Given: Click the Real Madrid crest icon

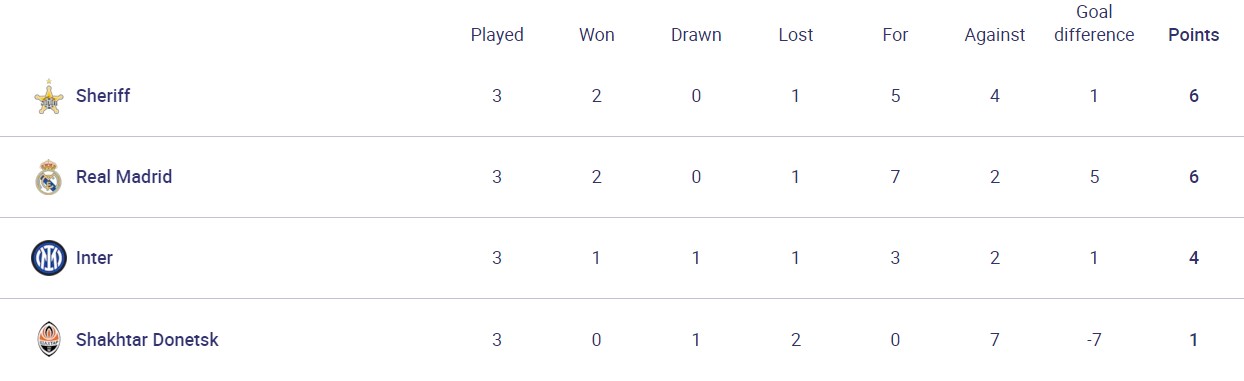Looking at the screenshot, I should [x=48, y=177].
